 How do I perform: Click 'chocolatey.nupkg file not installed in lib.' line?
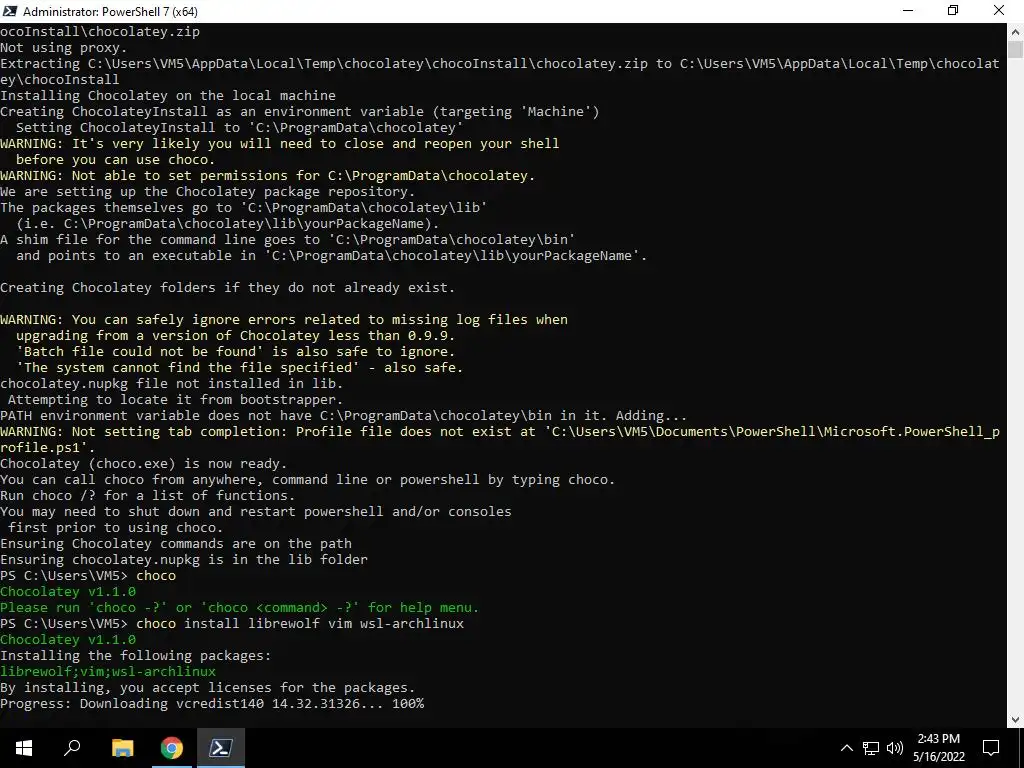pos(172,383)
